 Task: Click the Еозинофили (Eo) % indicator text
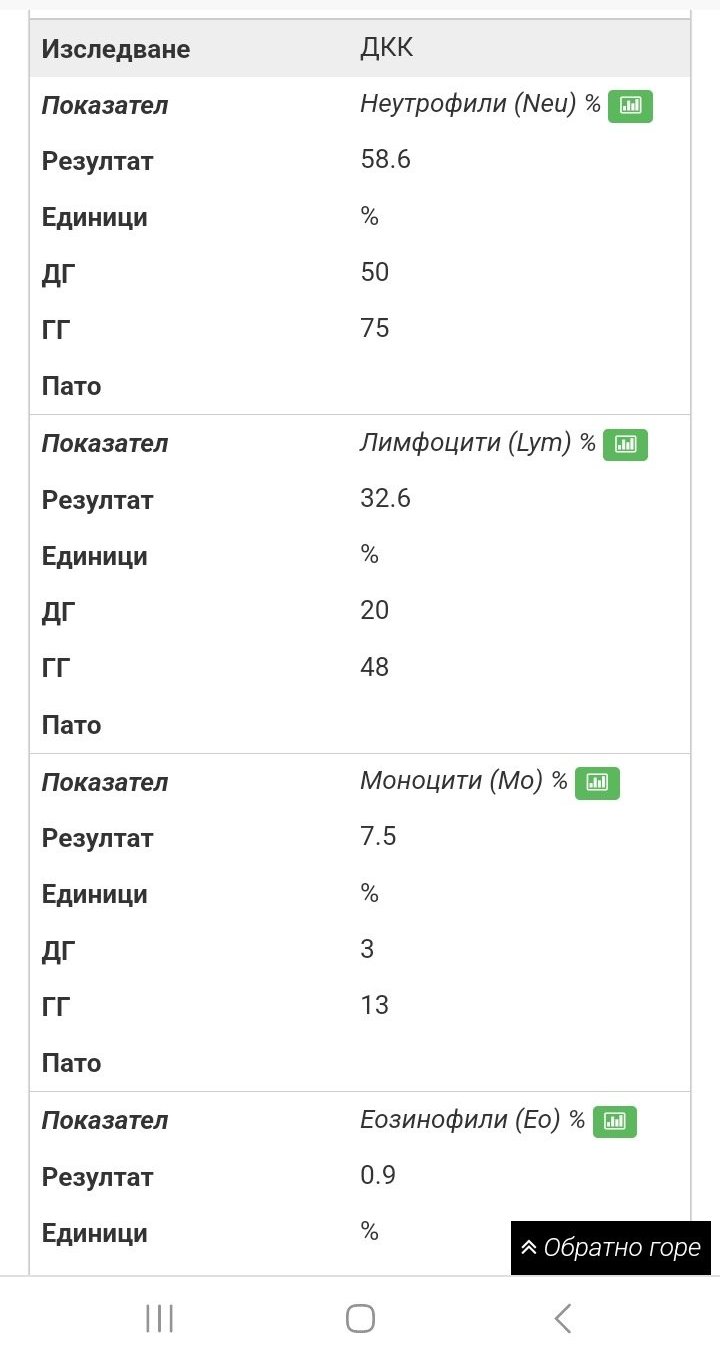click(472, 1120)
